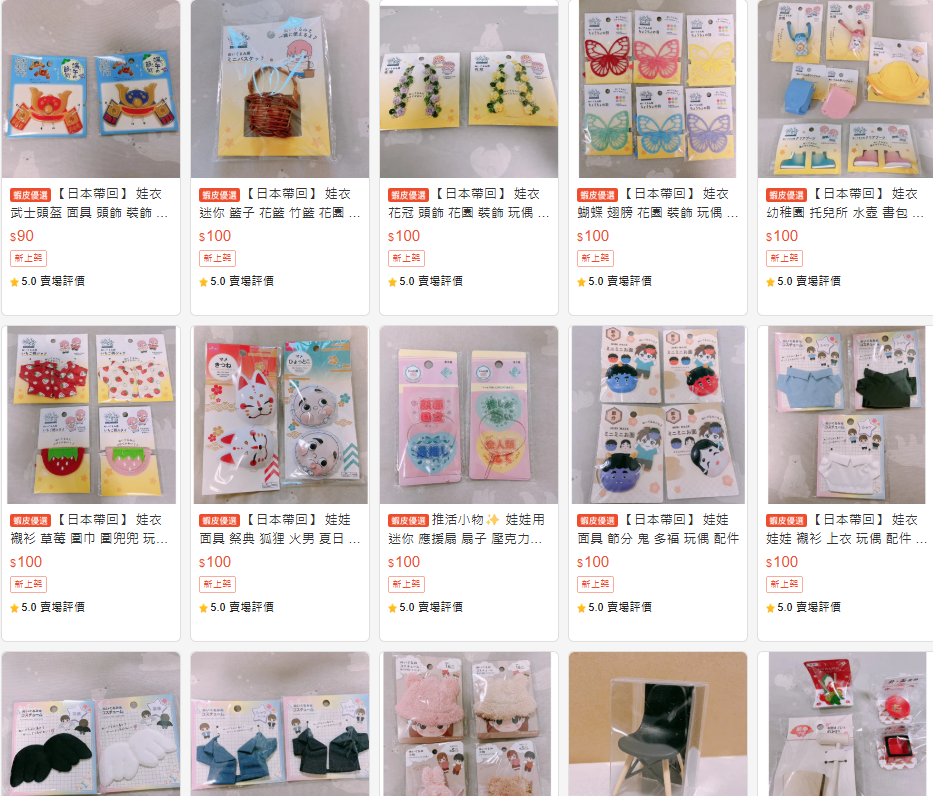Open the mini wicker basket product image
Viewport: 933px width, 796px height.
tap(280, 89)
